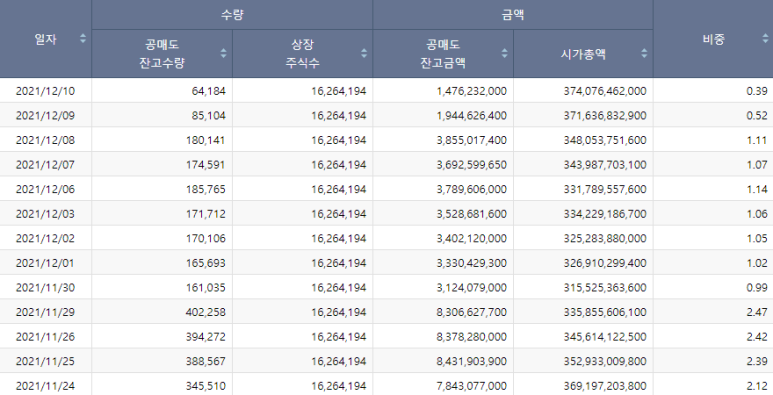Click short balance quantity 161,035
The width and height of the screenshot is (773, 395).
(206, 287)
